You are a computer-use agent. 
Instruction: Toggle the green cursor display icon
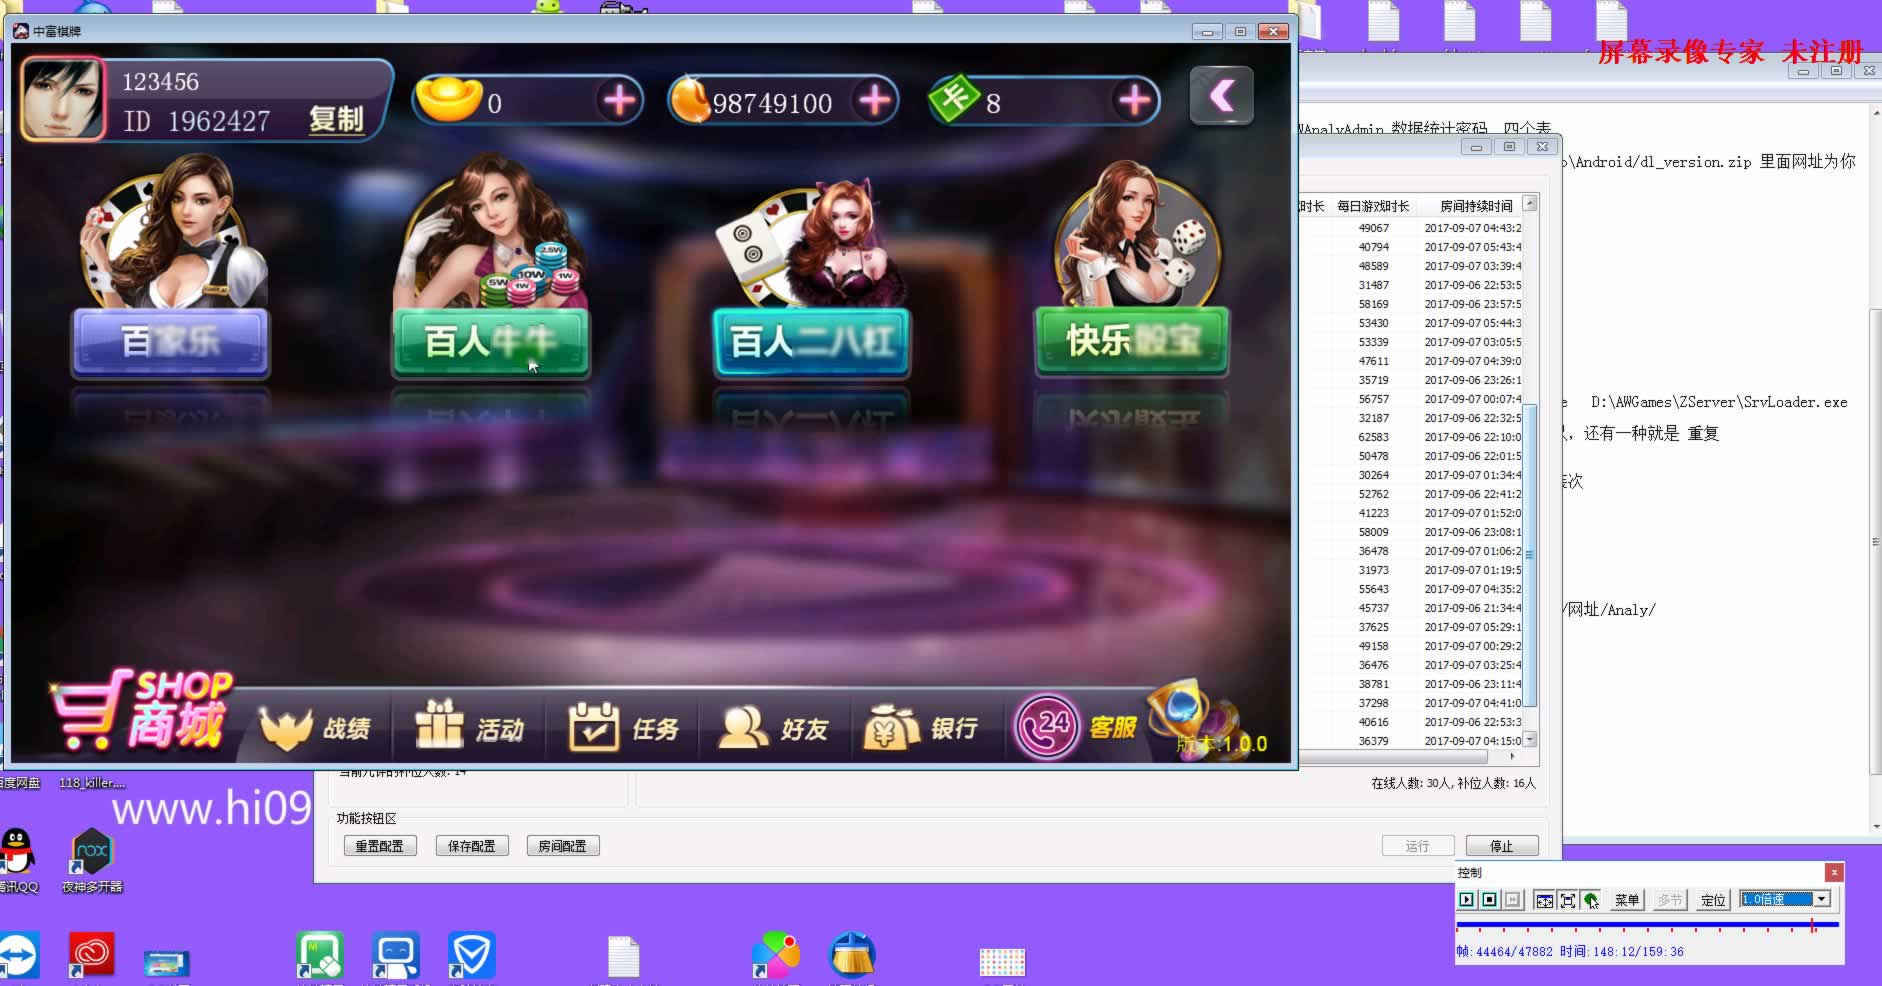[x=1591, y=900]
